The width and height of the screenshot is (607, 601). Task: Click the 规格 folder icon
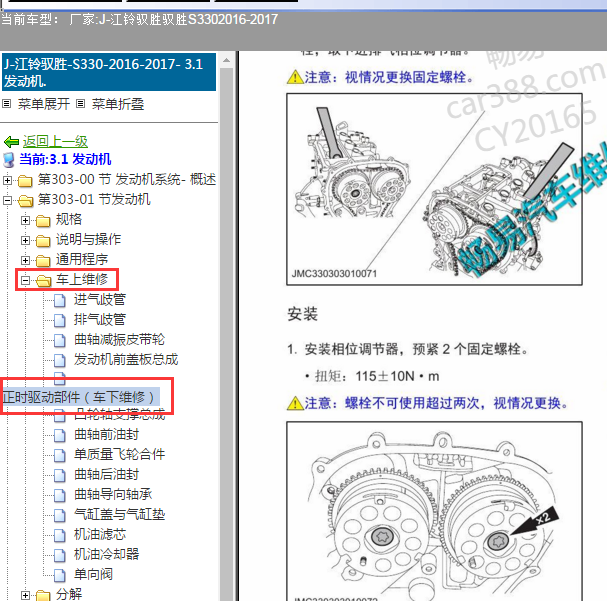coord(43,221)
